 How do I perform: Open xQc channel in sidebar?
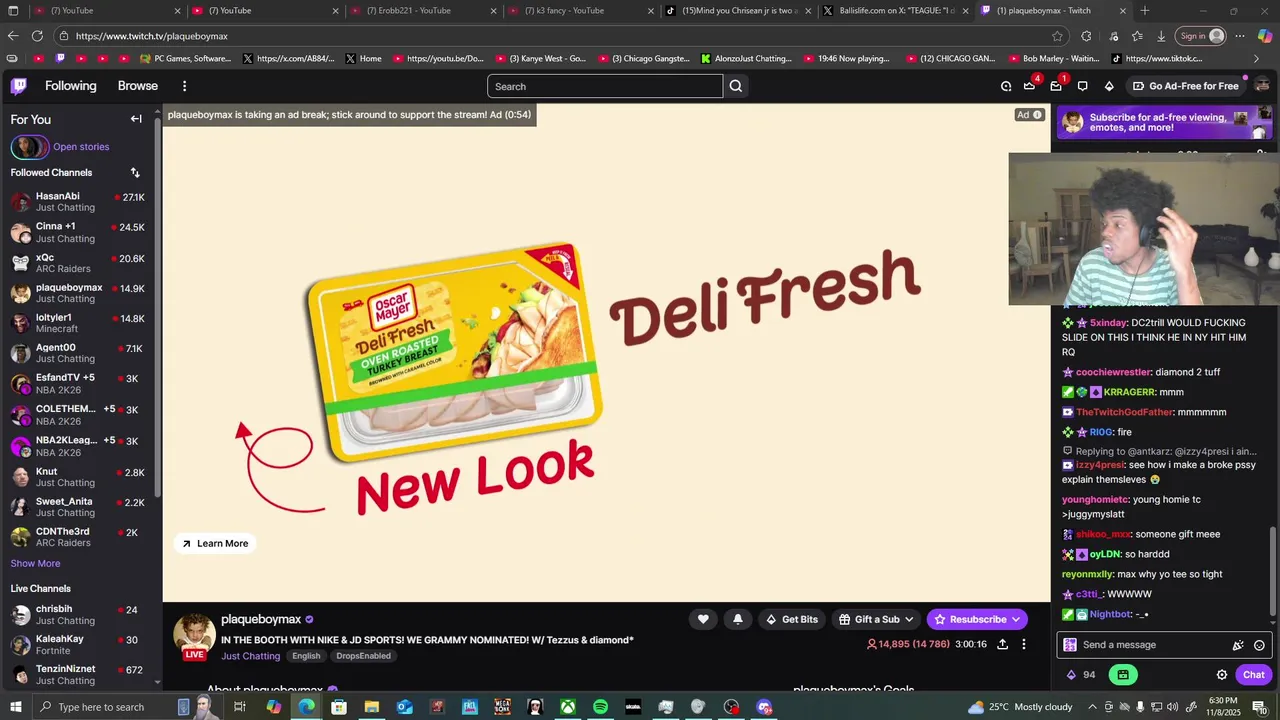coord(78,263)
